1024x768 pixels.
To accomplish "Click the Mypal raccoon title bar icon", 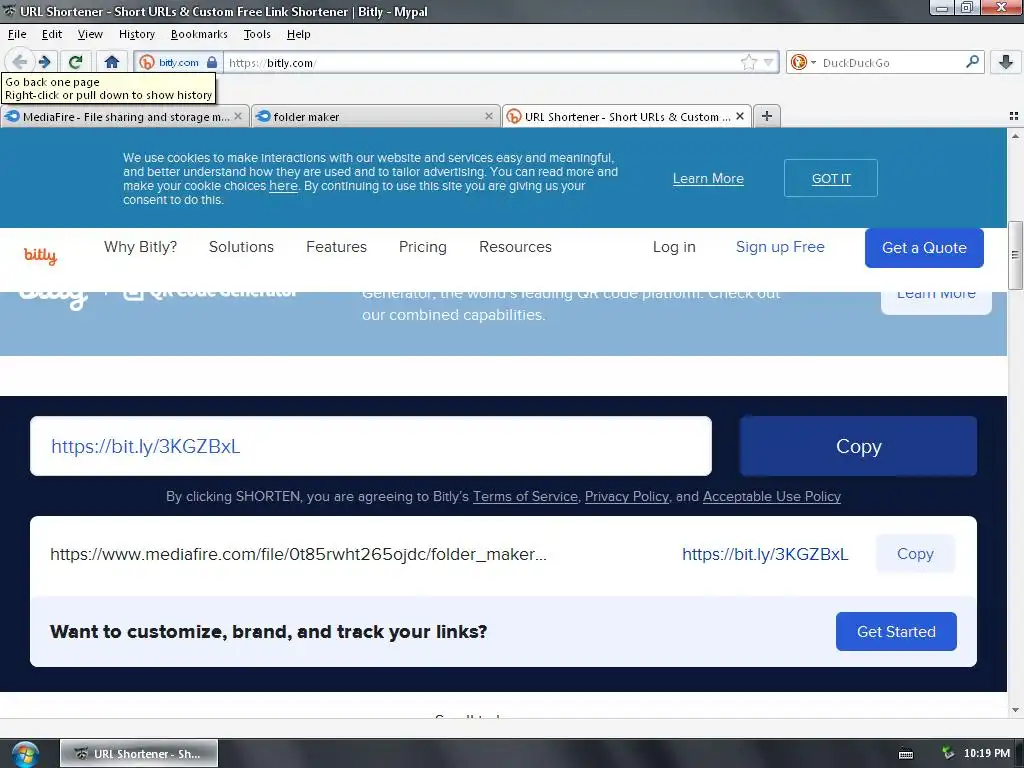I will (x=9, y=11).
